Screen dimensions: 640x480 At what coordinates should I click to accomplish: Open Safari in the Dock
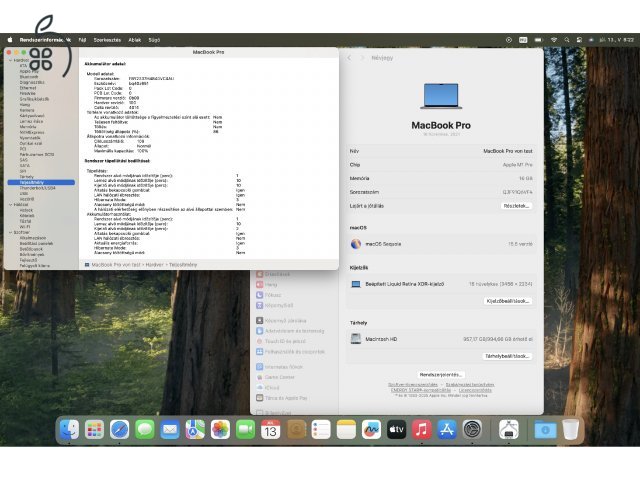pos(120,429)
